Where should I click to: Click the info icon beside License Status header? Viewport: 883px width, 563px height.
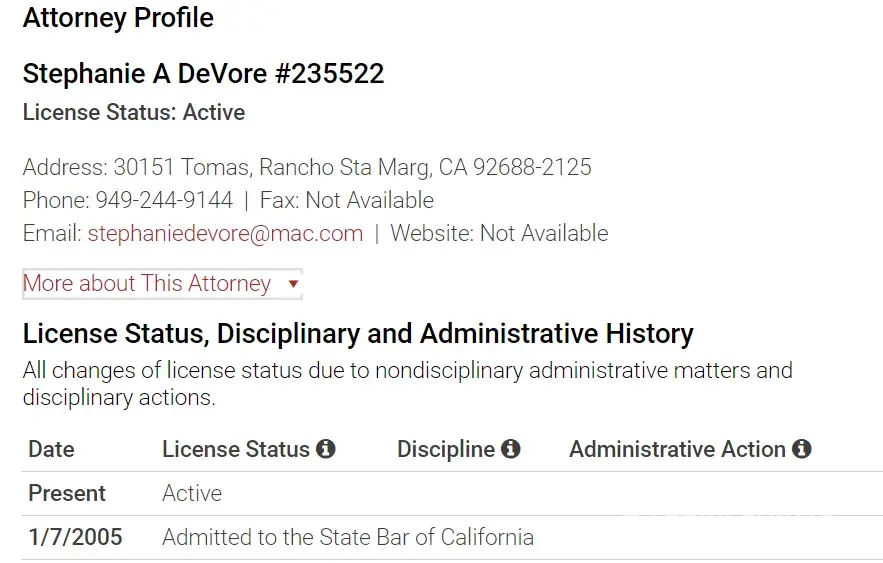tap(325, 450)
